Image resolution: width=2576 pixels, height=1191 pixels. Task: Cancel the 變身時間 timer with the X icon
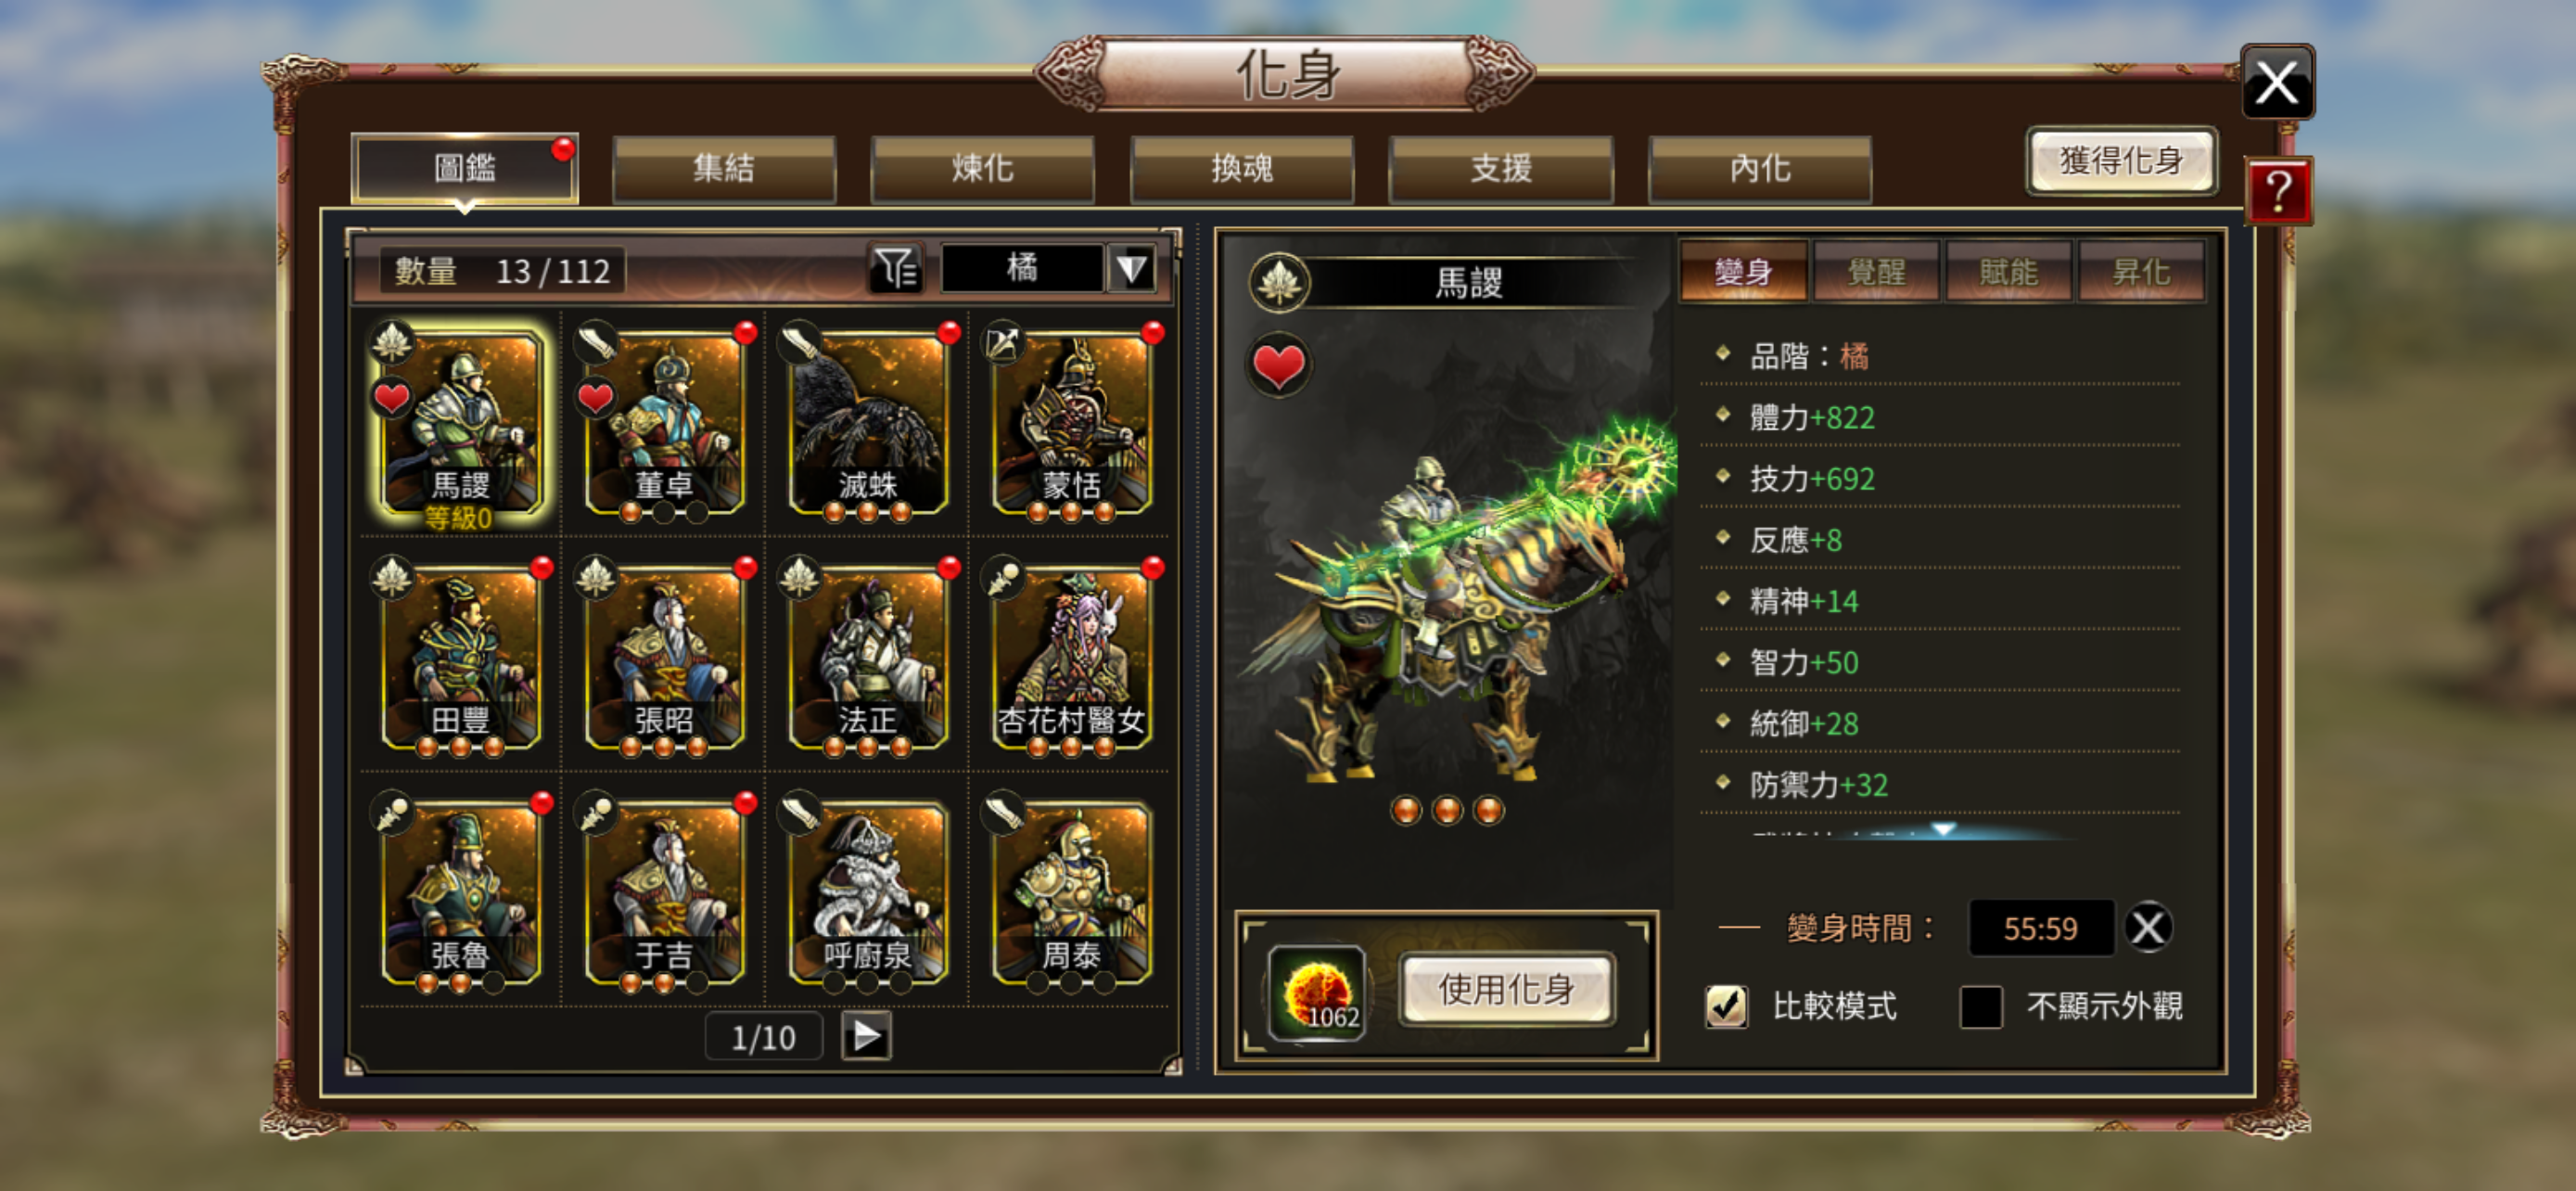click(x=2148, y=927)
